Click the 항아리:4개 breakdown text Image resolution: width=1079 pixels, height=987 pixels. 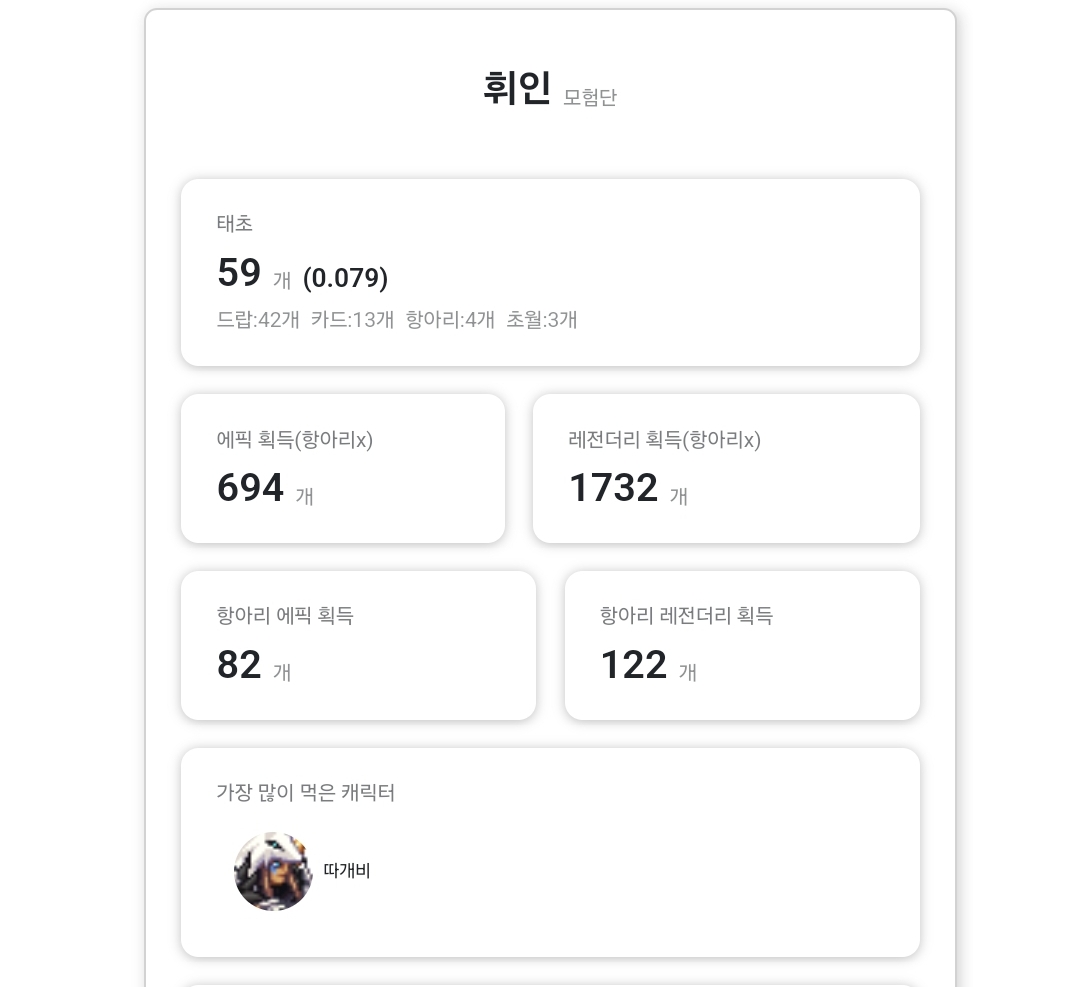click(x=450, y=320)
